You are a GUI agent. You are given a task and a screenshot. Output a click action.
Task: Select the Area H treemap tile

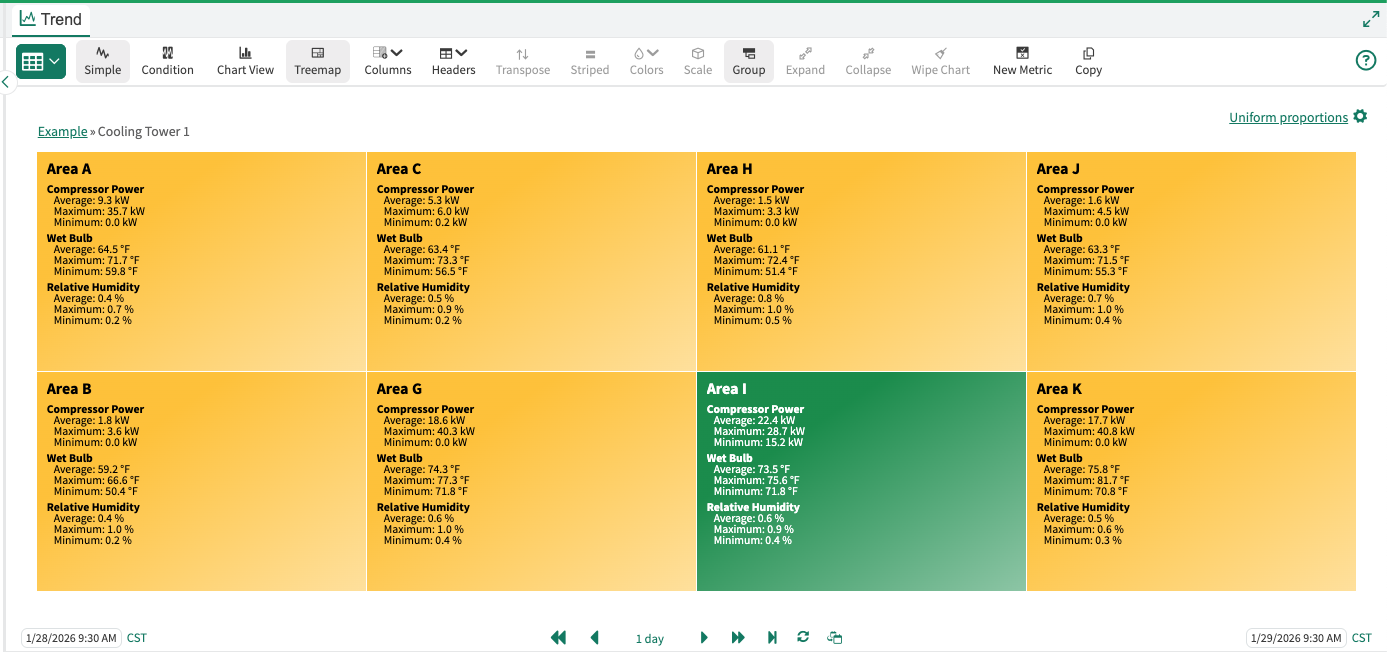click(861, 261)
